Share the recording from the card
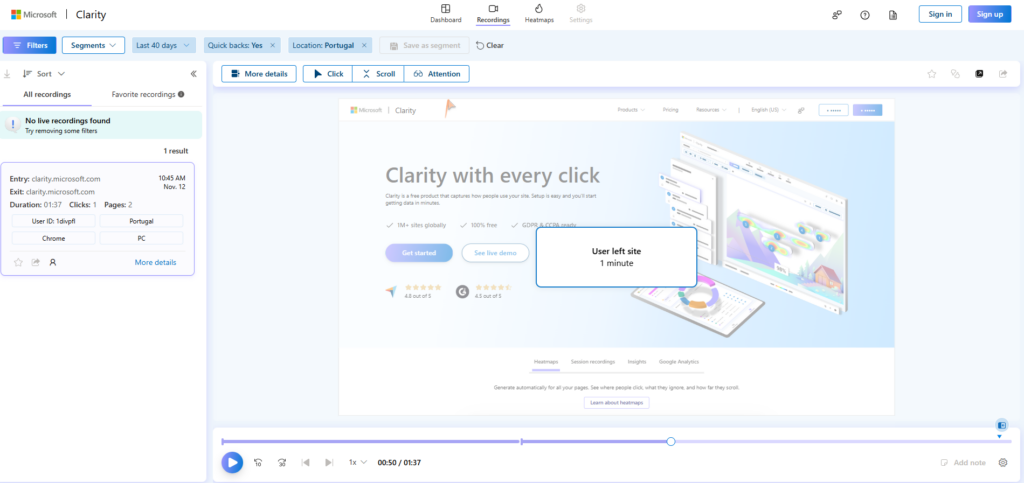Screen dimensions: 1024x483 36,262
